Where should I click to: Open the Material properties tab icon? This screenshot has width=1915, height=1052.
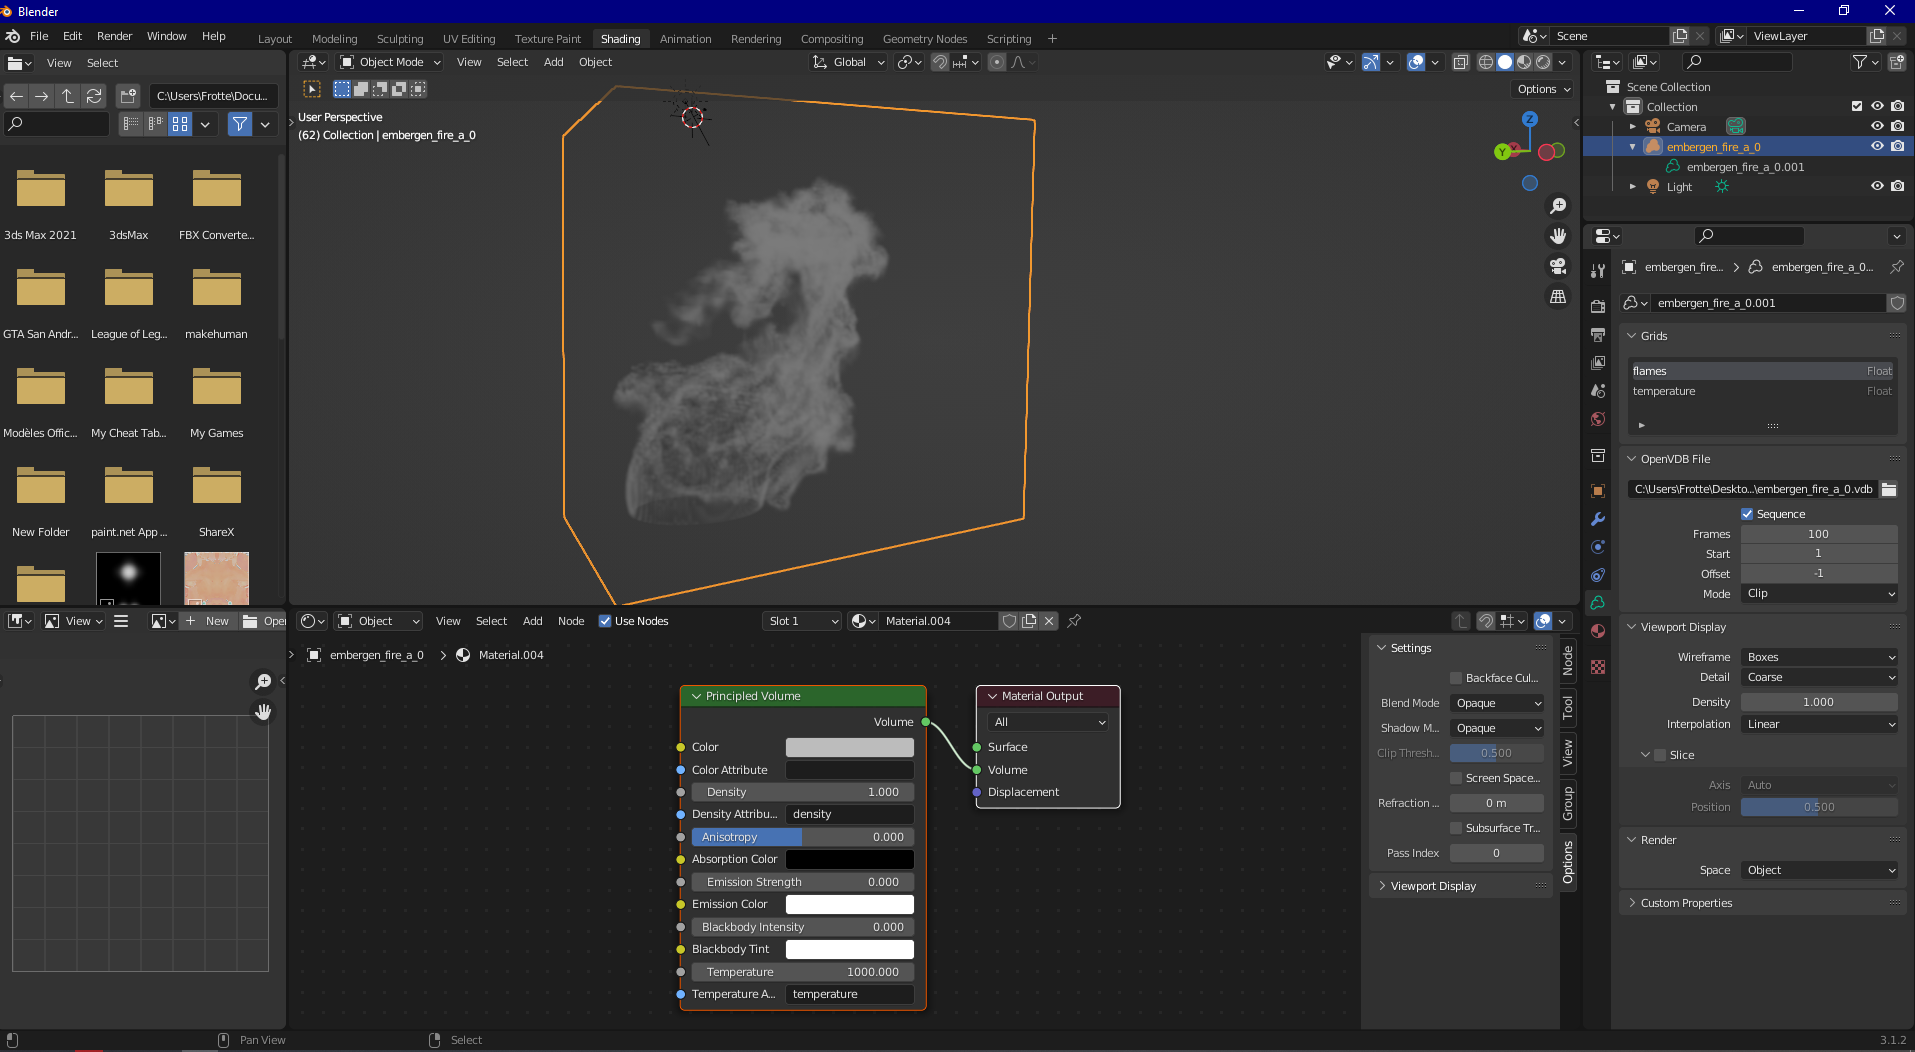[1598, 631]
